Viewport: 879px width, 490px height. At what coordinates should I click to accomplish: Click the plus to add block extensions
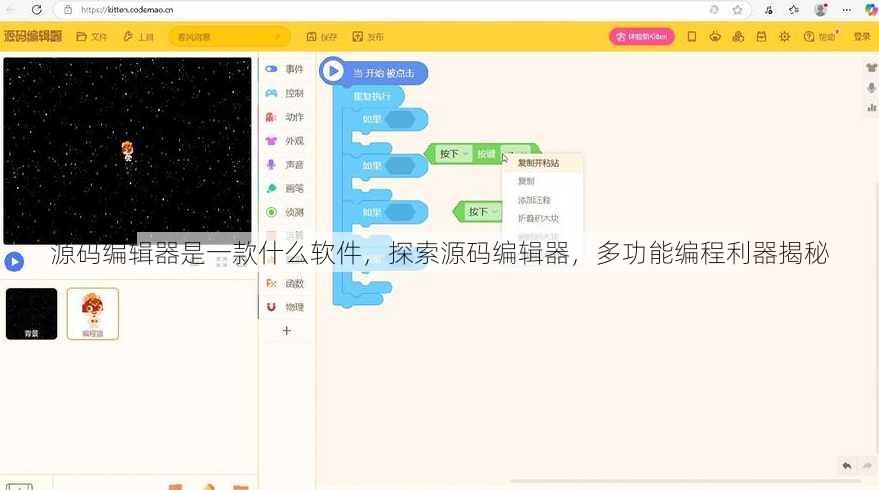(286, 331)
